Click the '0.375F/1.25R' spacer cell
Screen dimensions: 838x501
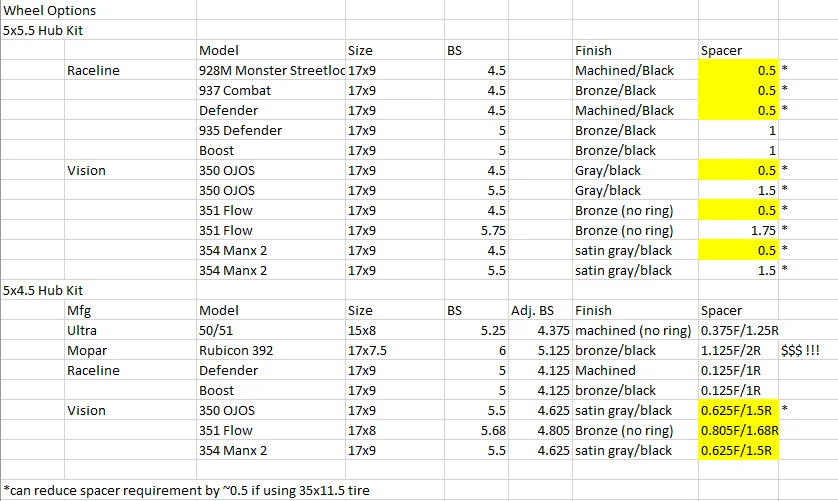738,330
